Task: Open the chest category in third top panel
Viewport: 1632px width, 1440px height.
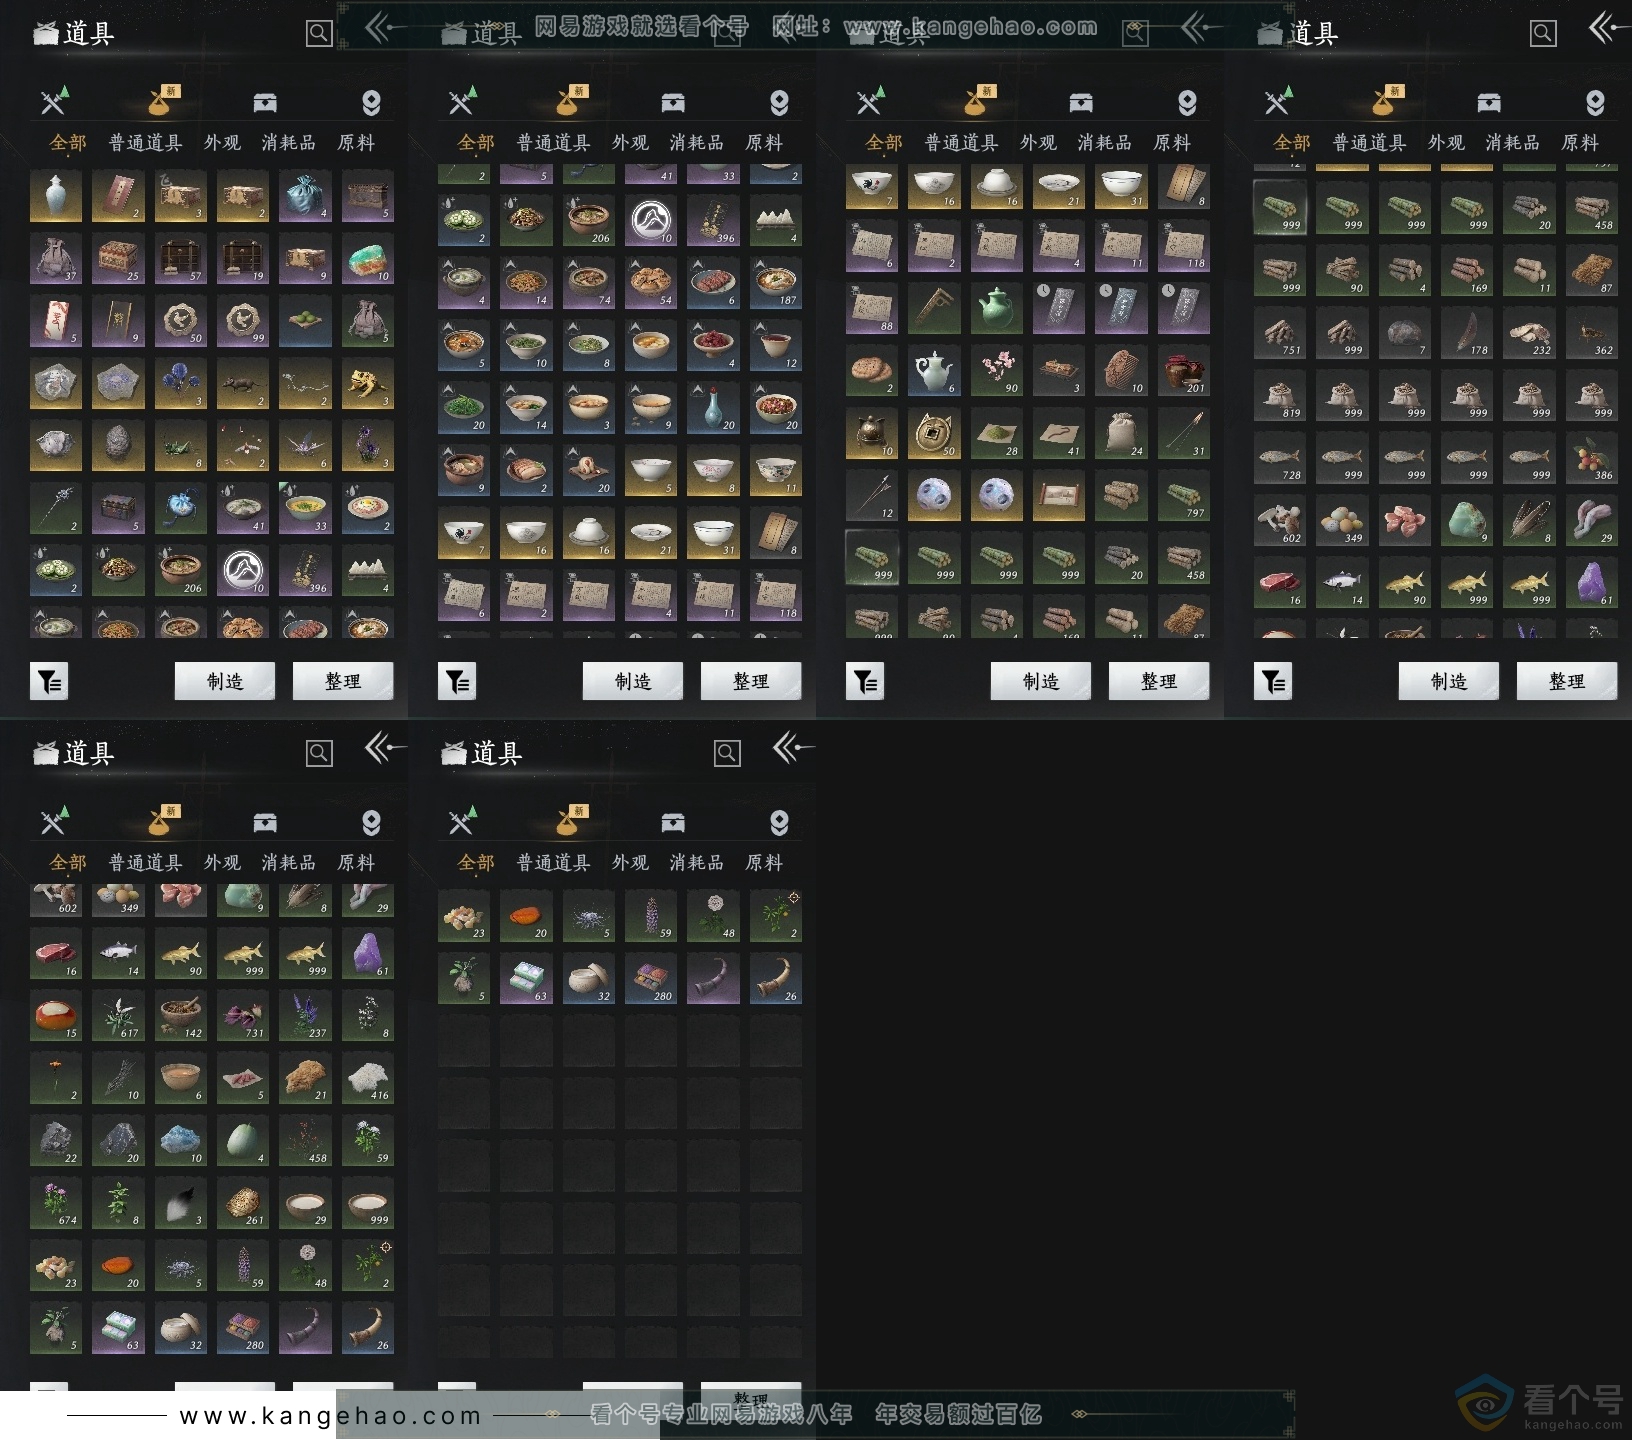Action: [x=1081, y=102]
